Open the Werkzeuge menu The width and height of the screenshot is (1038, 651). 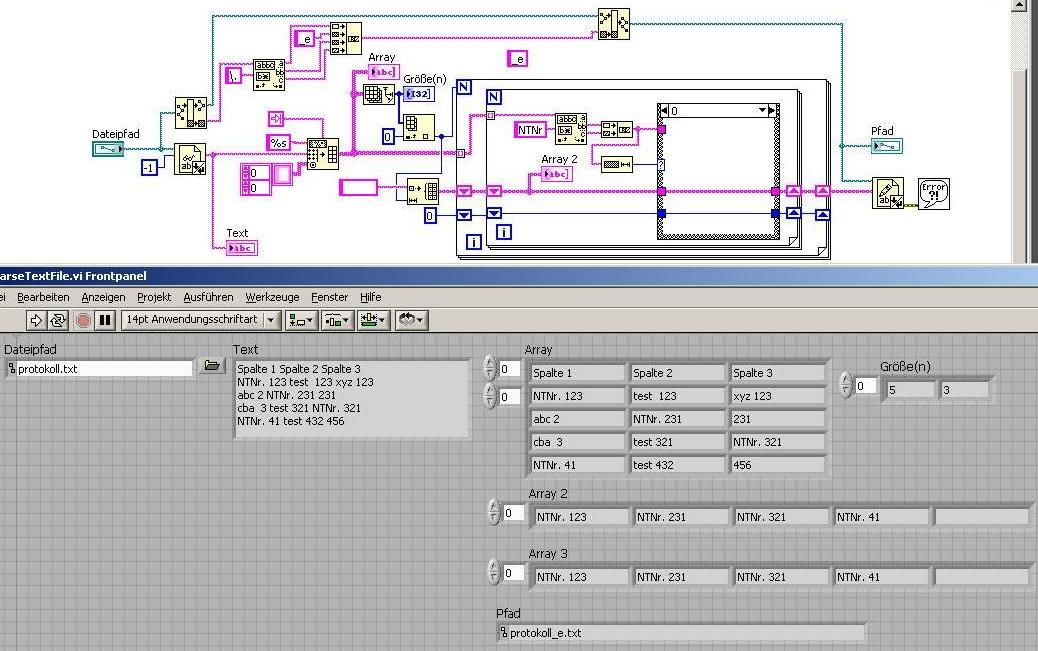272,297
